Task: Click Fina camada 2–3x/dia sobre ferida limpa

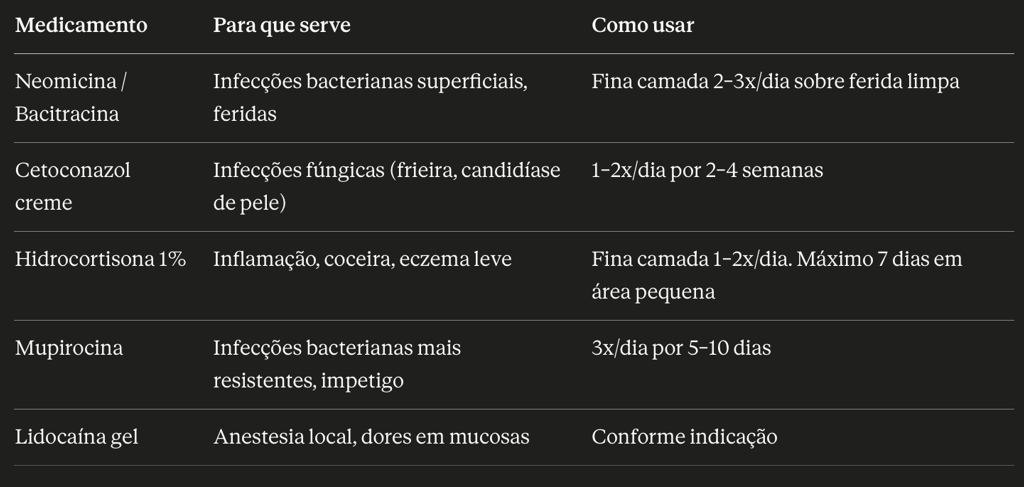Action: point(775,82)
